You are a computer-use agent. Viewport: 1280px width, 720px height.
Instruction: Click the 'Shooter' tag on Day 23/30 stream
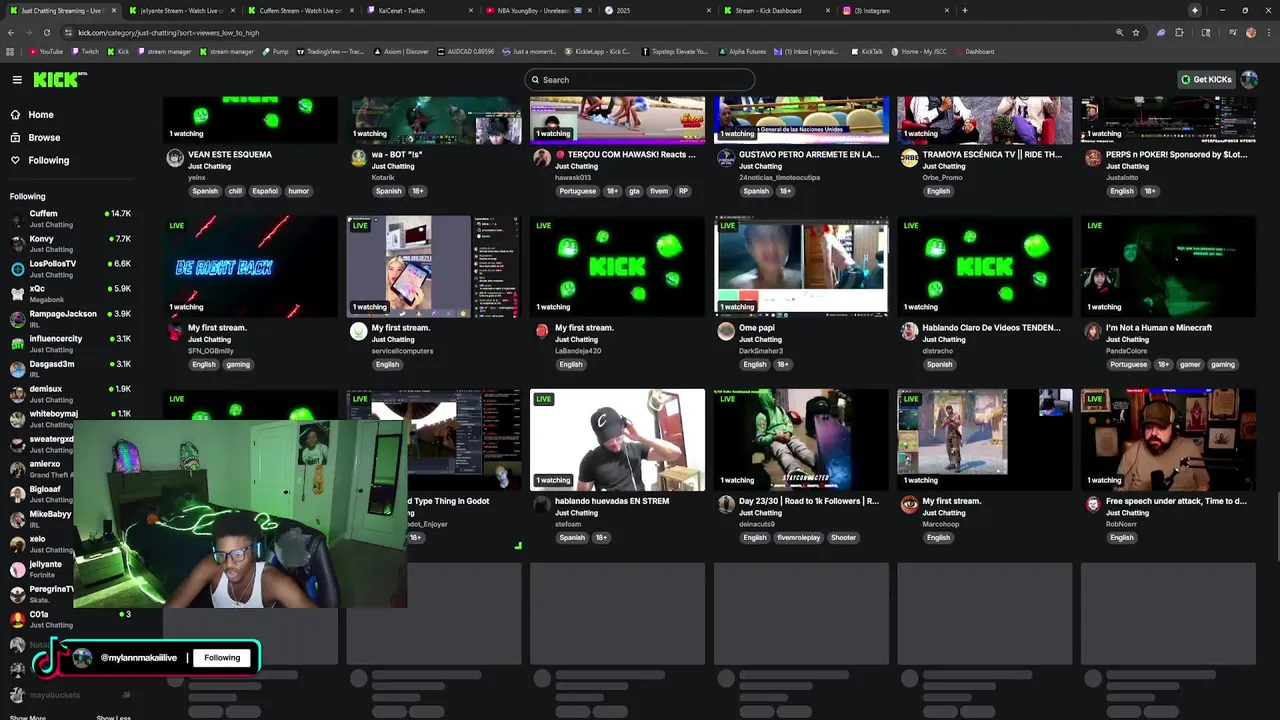coord(843,538)
